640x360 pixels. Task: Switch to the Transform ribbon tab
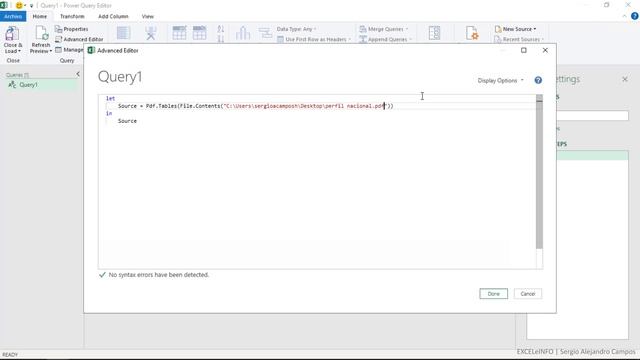pos(72,16)
